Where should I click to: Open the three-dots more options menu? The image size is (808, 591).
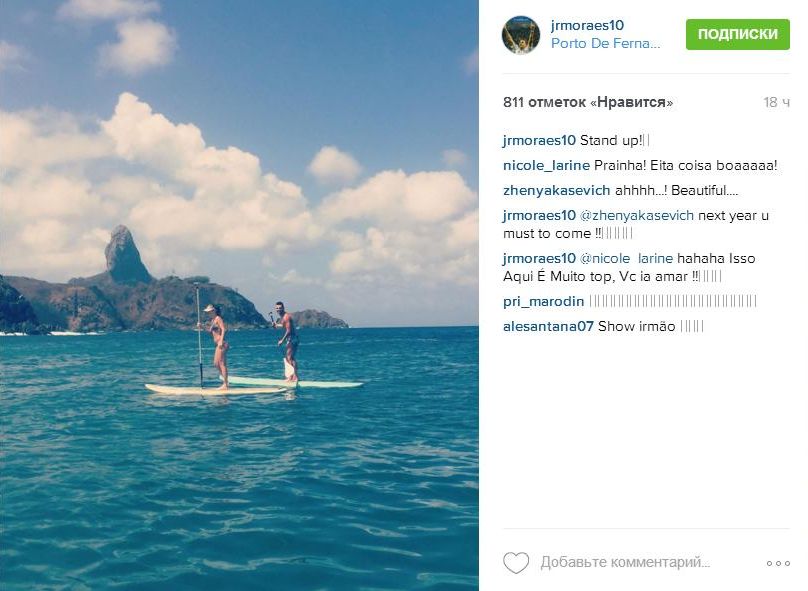[778, 563]
